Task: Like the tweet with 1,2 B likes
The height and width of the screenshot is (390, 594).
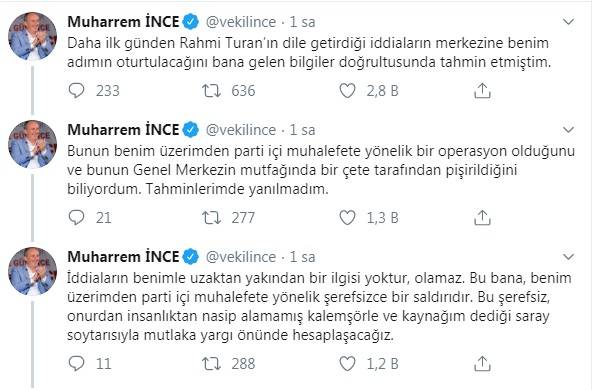Action: 347,364
